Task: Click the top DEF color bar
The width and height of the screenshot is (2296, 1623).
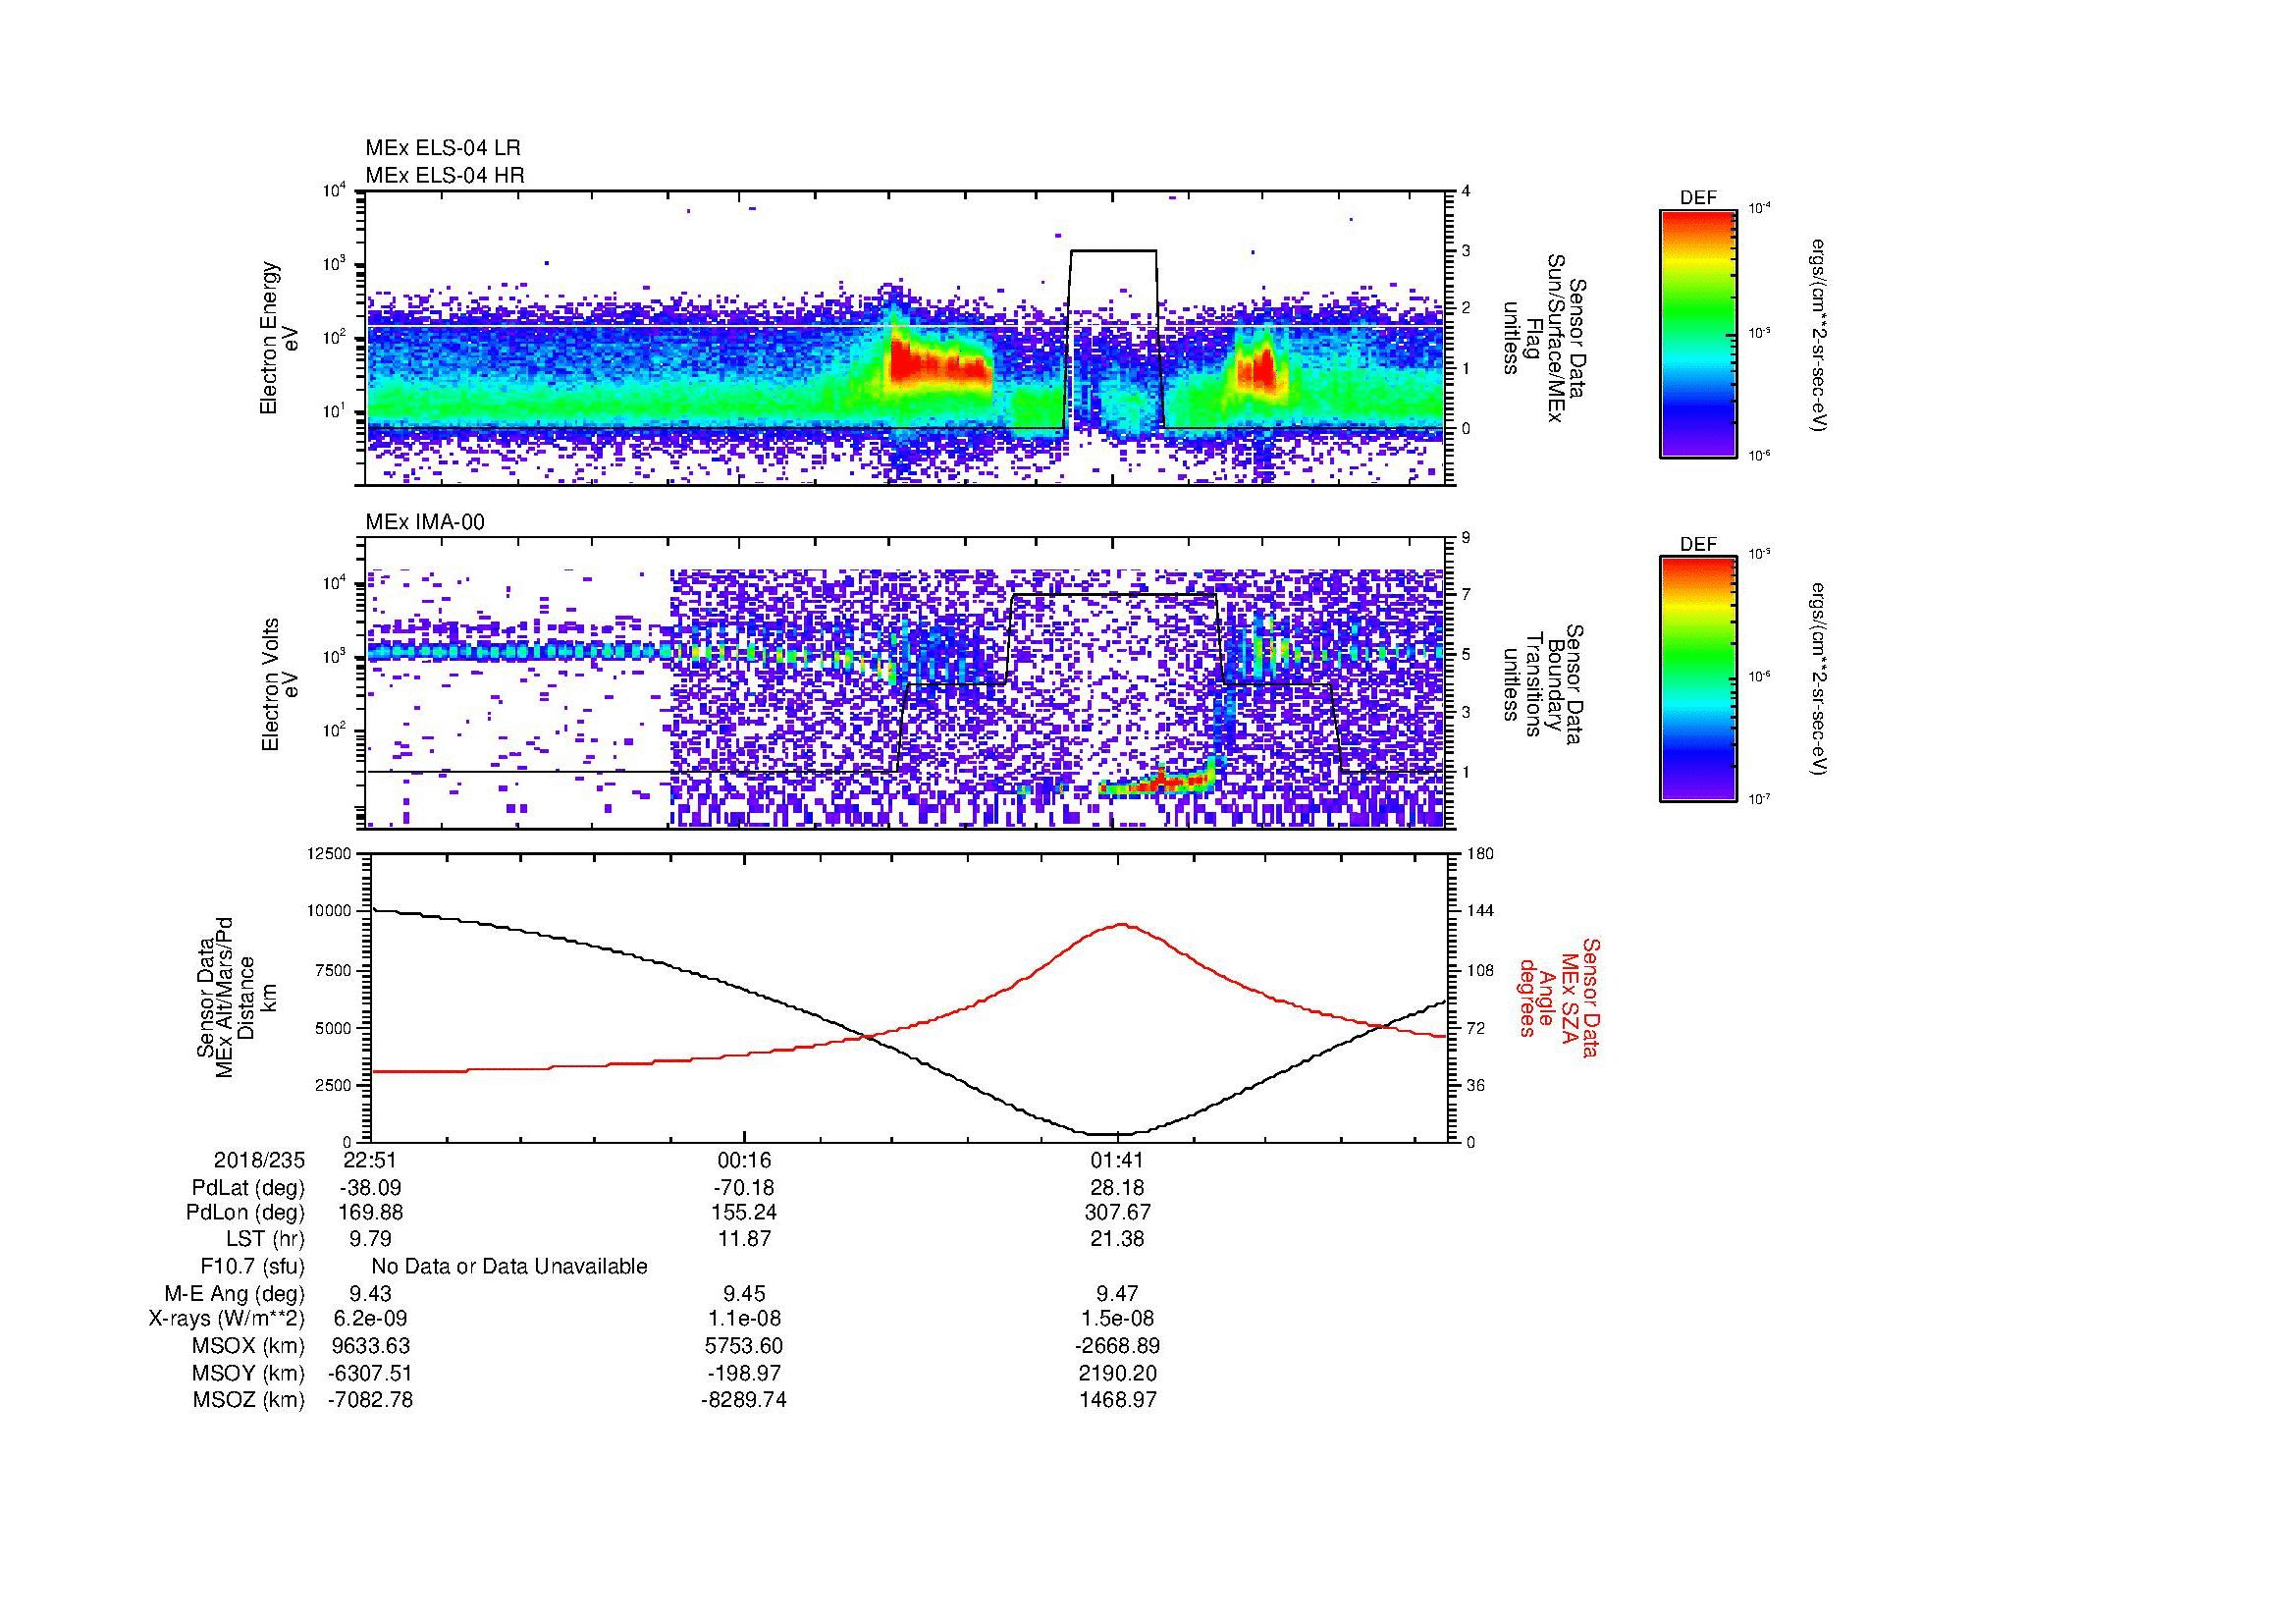Action: tap(1698, 333)
